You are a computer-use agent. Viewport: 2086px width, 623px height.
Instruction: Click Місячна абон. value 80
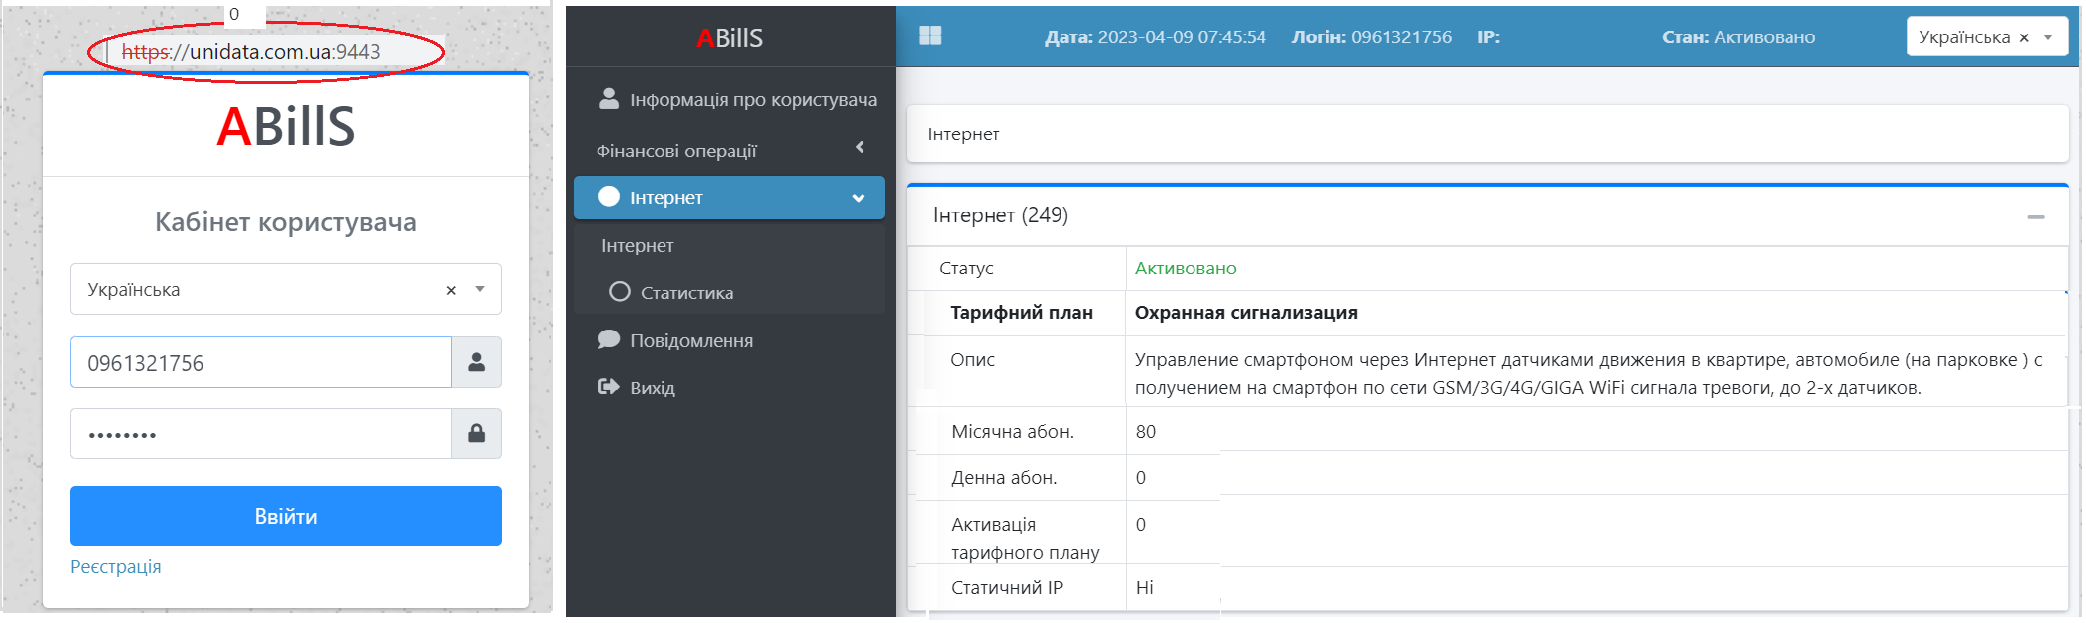tap(1146, 431)
